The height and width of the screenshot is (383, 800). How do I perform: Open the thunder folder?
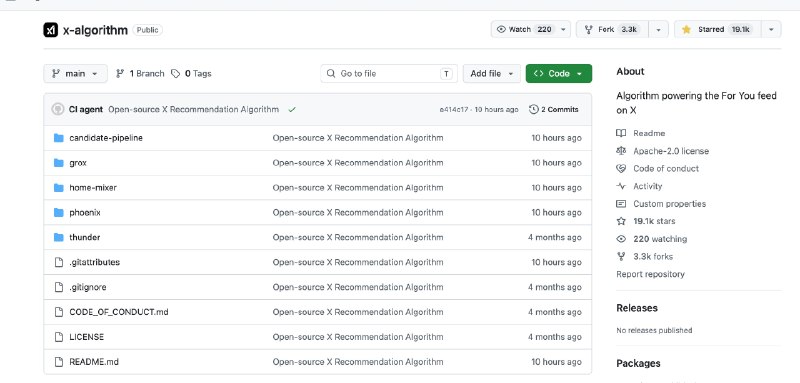(85, 237)
